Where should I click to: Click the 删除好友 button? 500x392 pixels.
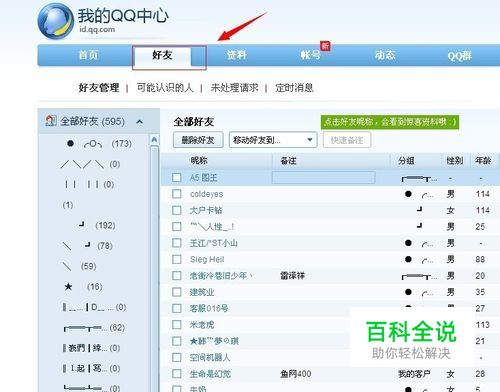198,140
